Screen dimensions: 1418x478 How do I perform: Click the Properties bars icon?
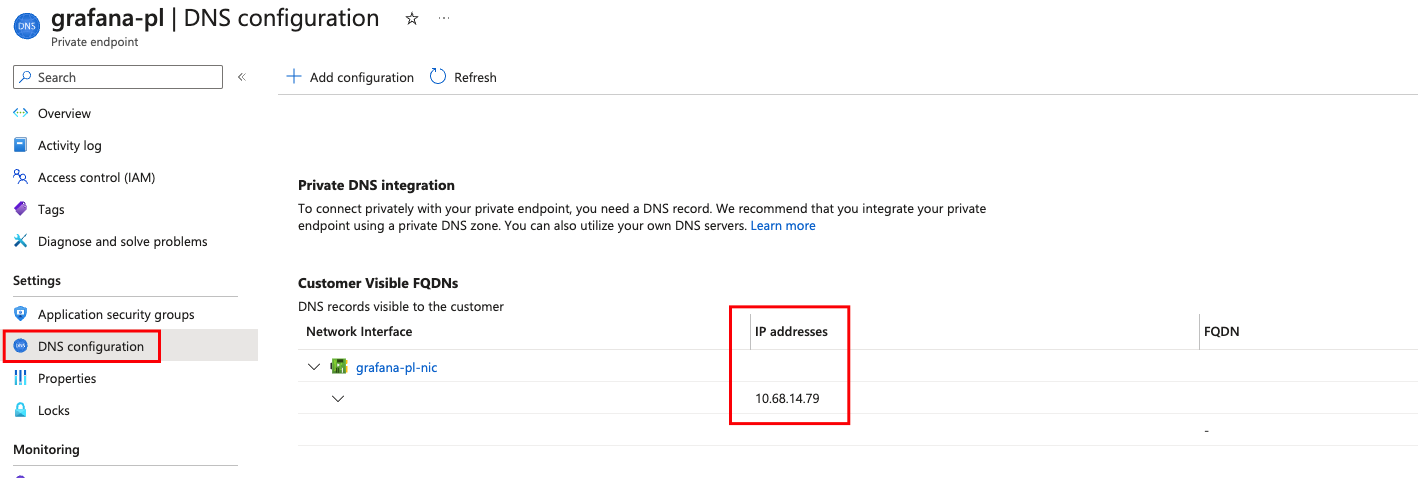tap(20, 378)
